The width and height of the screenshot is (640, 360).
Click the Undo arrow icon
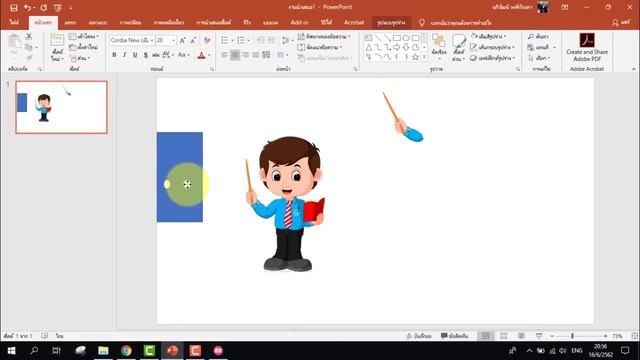click(27, 7)
